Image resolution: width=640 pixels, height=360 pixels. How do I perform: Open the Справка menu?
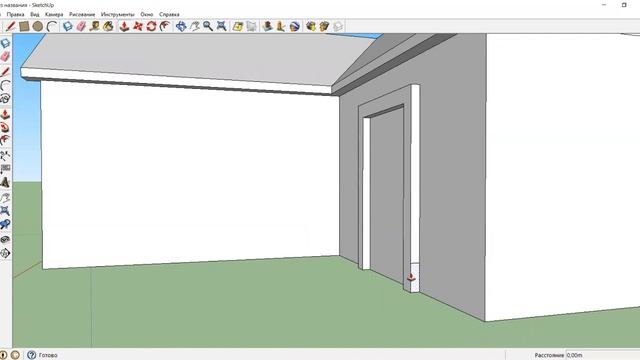(169, 14)
